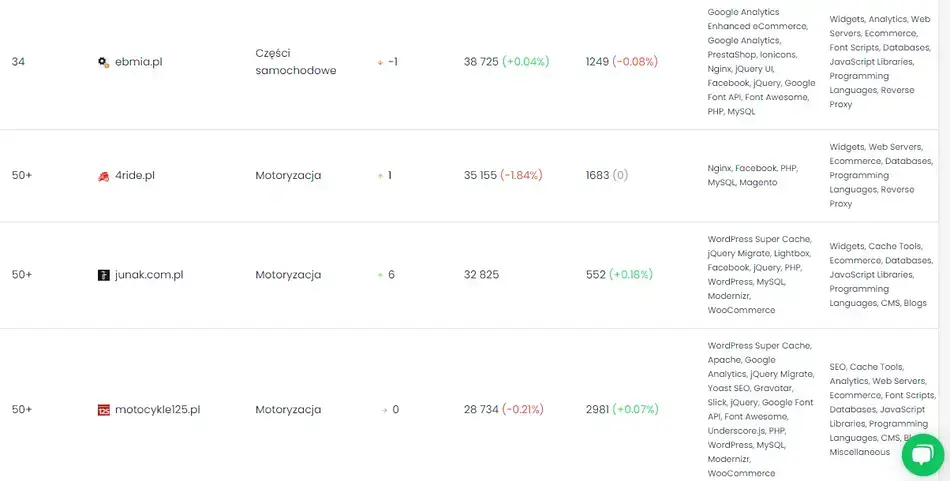
Task: Open the ebmia.pl site link
Action: [x=138, y=62]
